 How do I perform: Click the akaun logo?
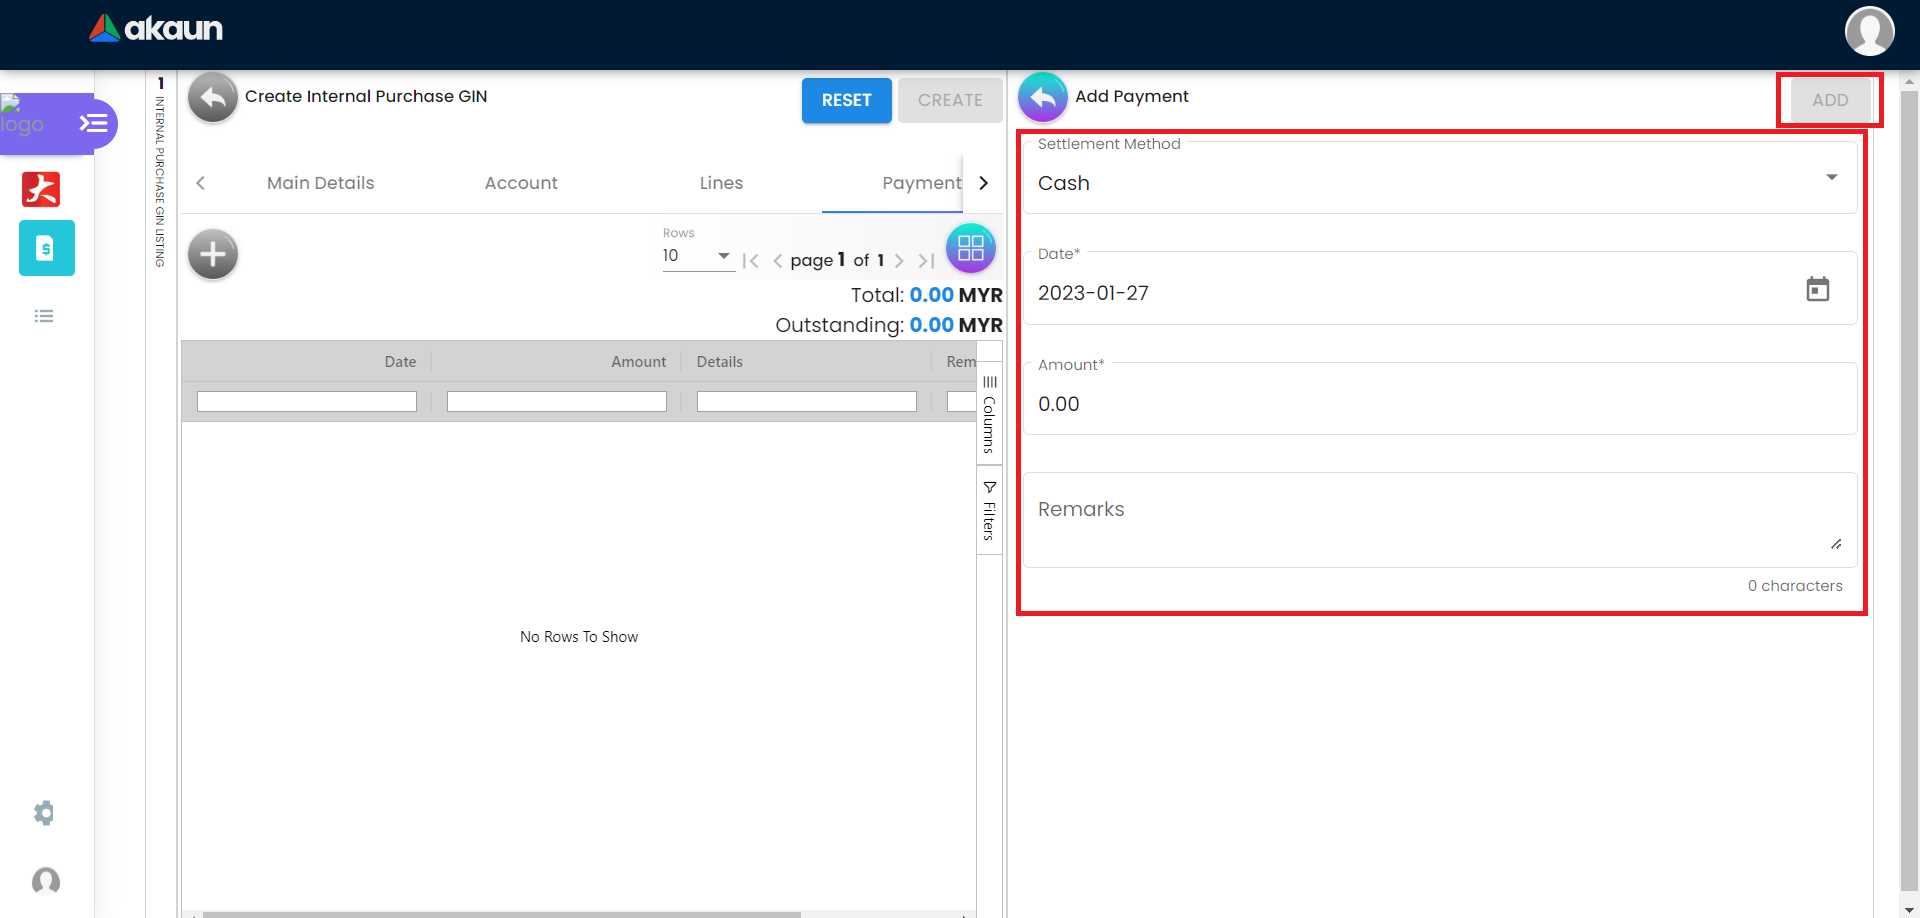coord(156,28)
